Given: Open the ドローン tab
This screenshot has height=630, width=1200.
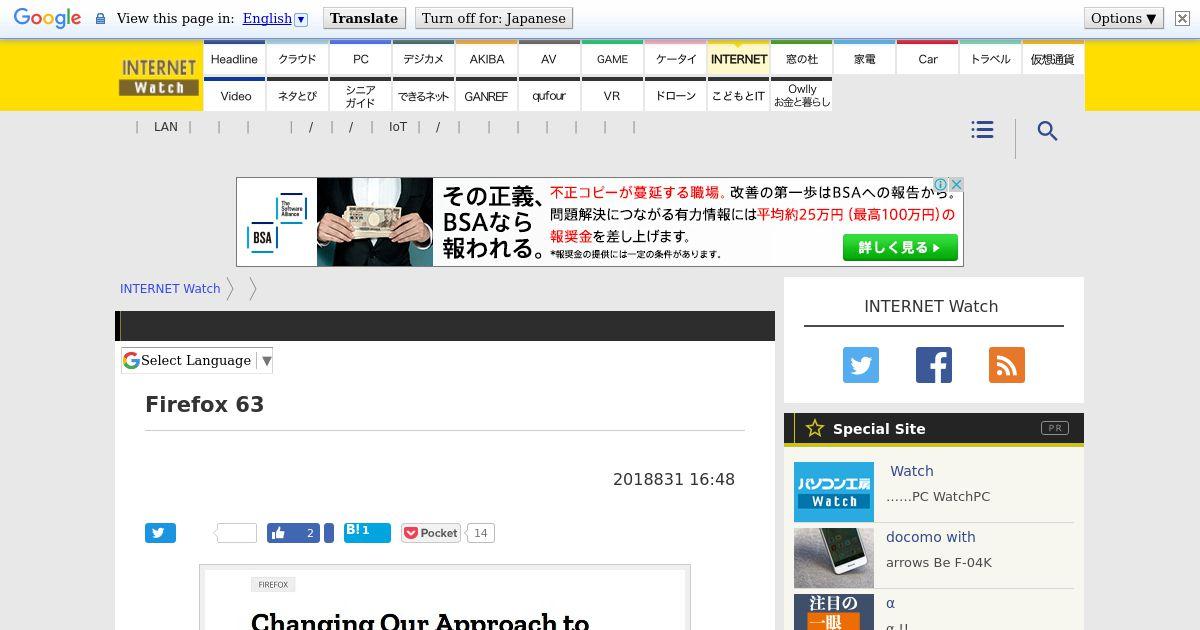Looking at the screenshot, I should click(675, 95).
